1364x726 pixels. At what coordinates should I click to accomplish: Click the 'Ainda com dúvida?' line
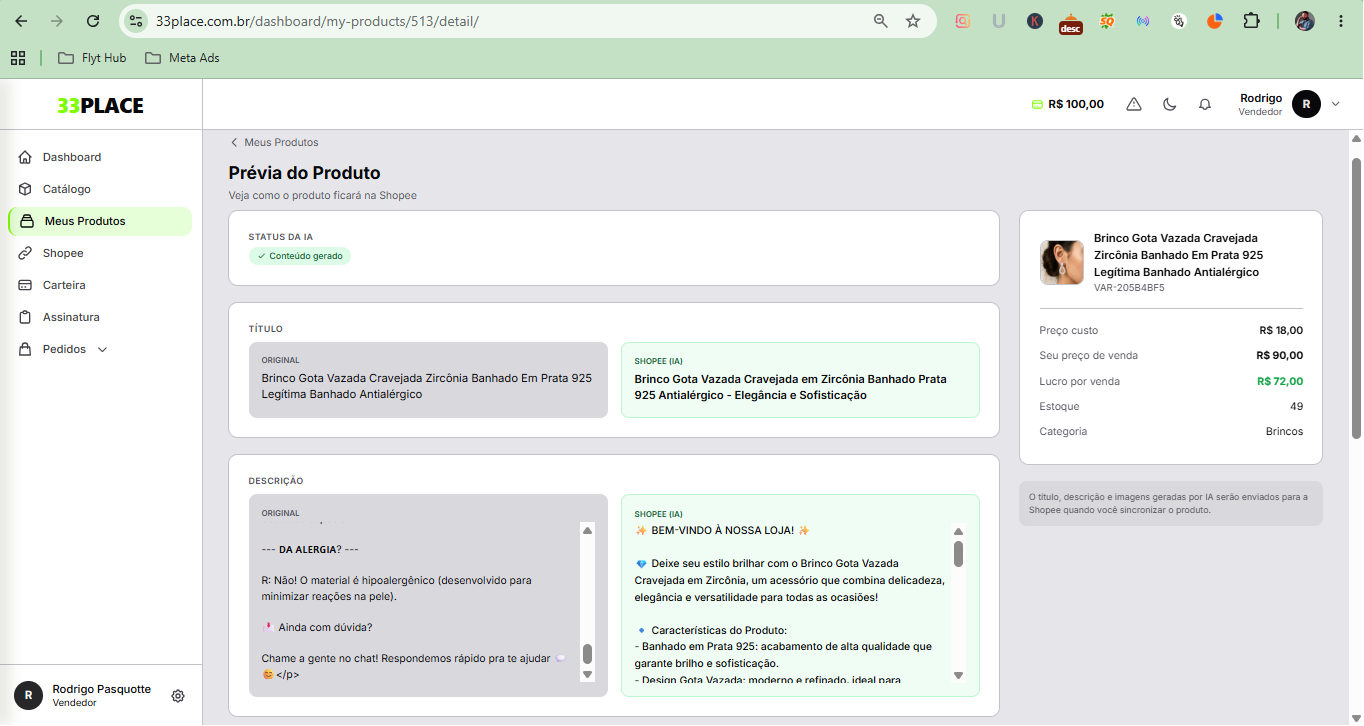click(317, 627)
